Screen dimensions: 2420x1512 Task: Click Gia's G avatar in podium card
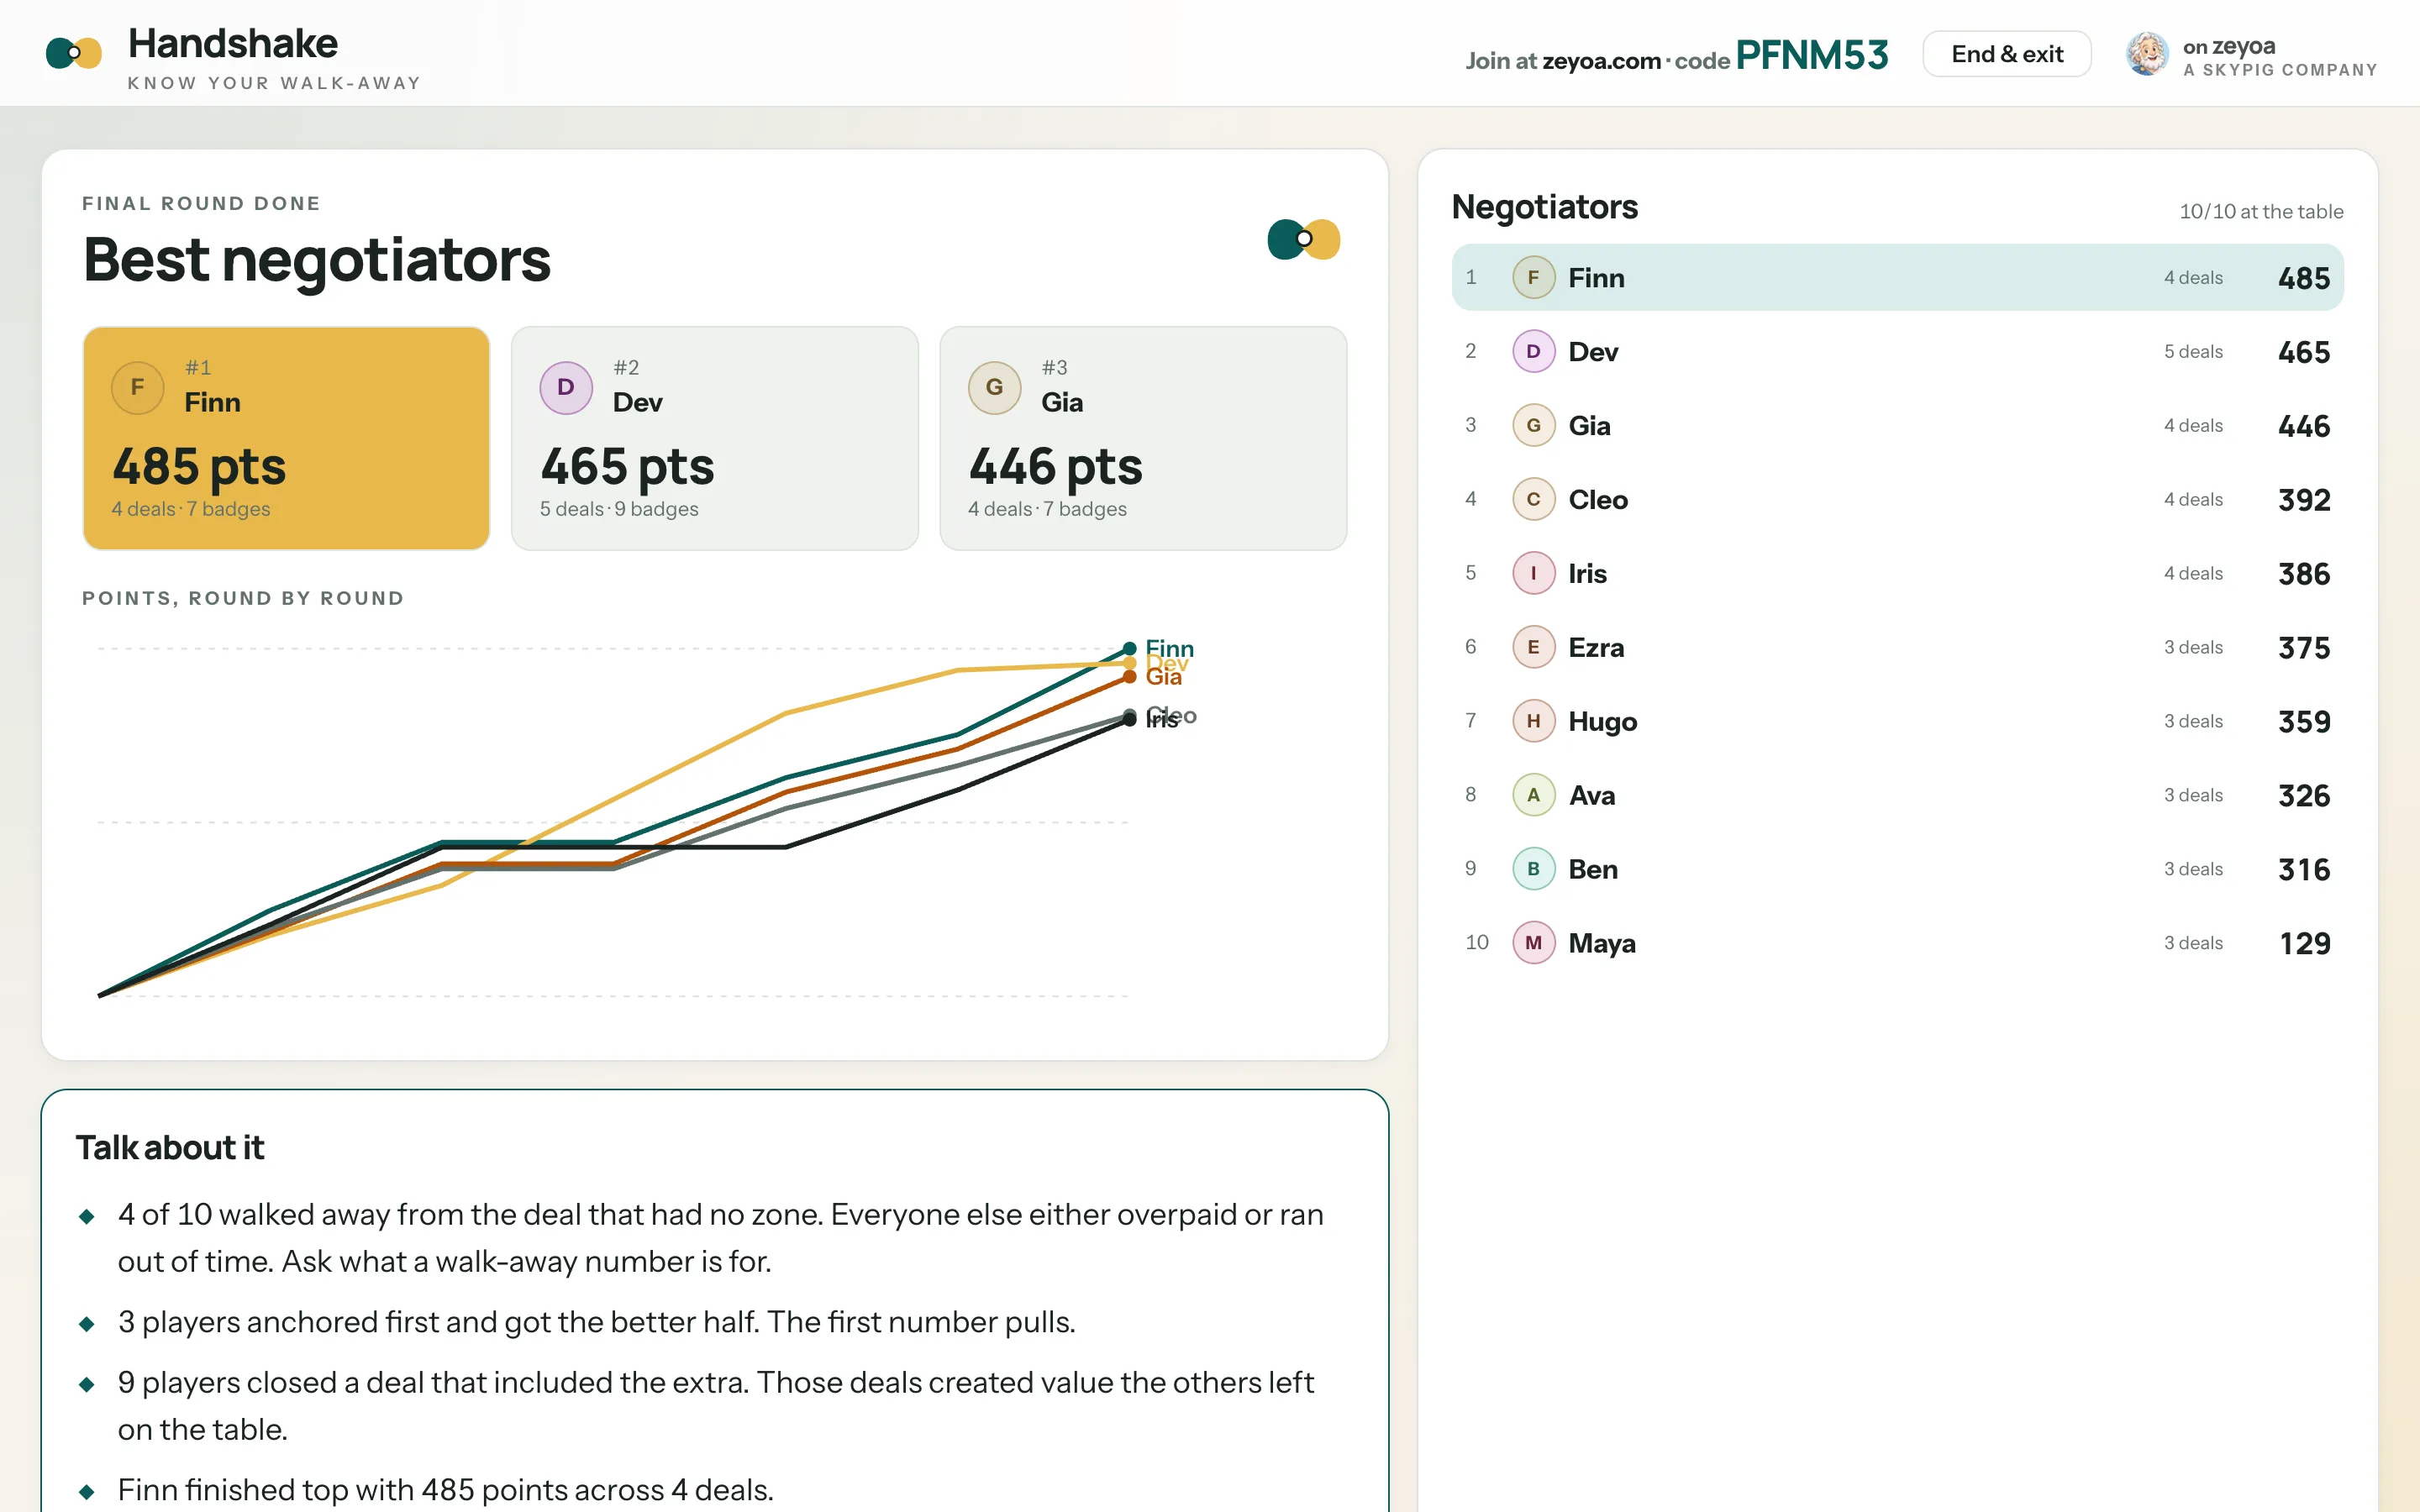[x=994, y=387]
